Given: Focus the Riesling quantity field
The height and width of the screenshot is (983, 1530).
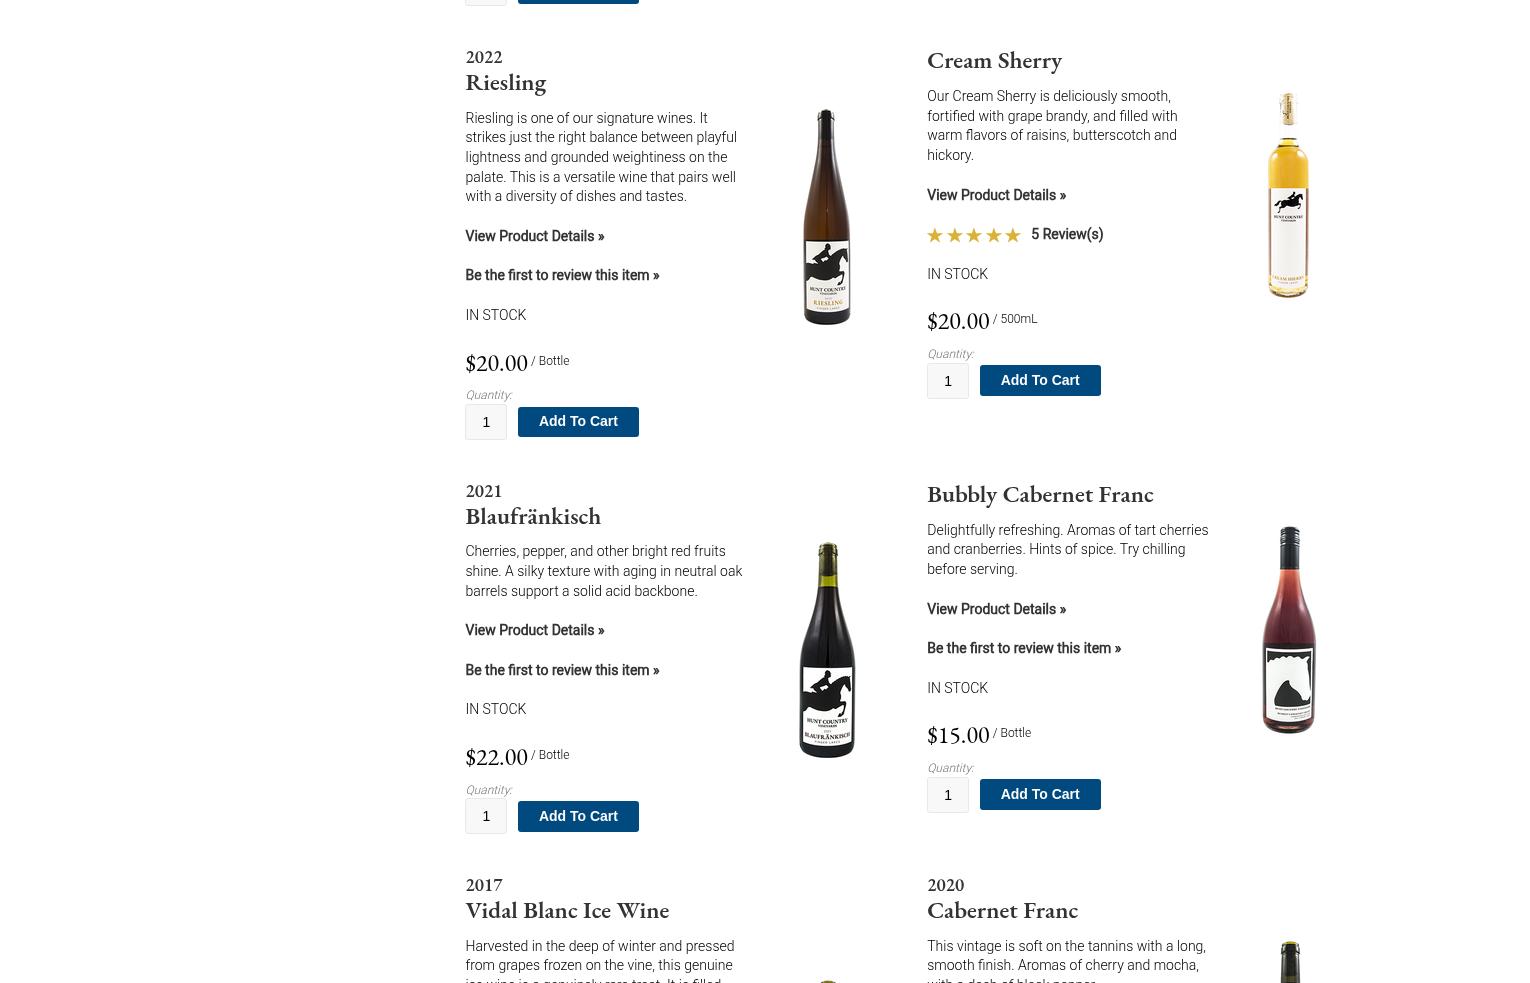Looking at the screenshot, I should click(486, 422).
